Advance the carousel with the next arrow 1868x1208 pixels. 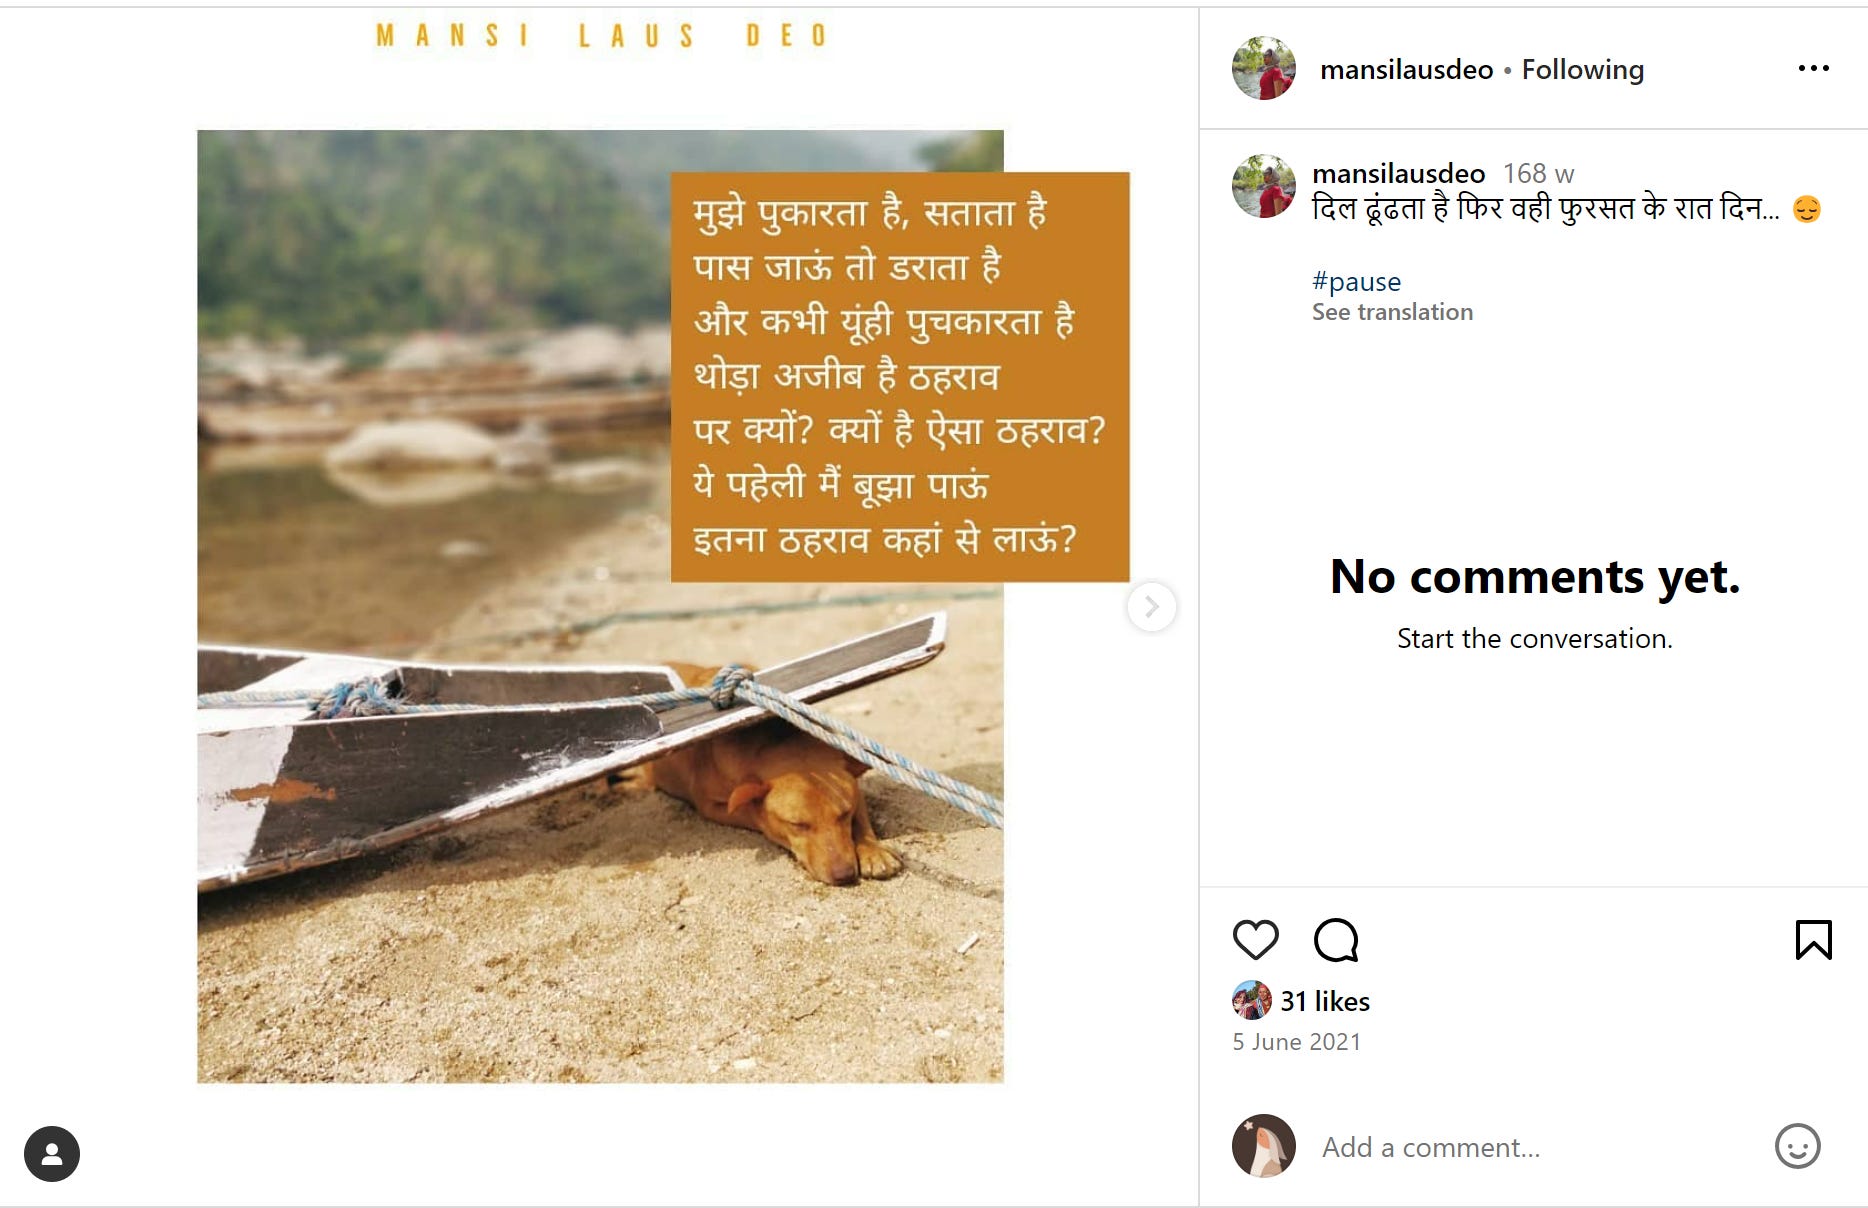click(1153, 606)
